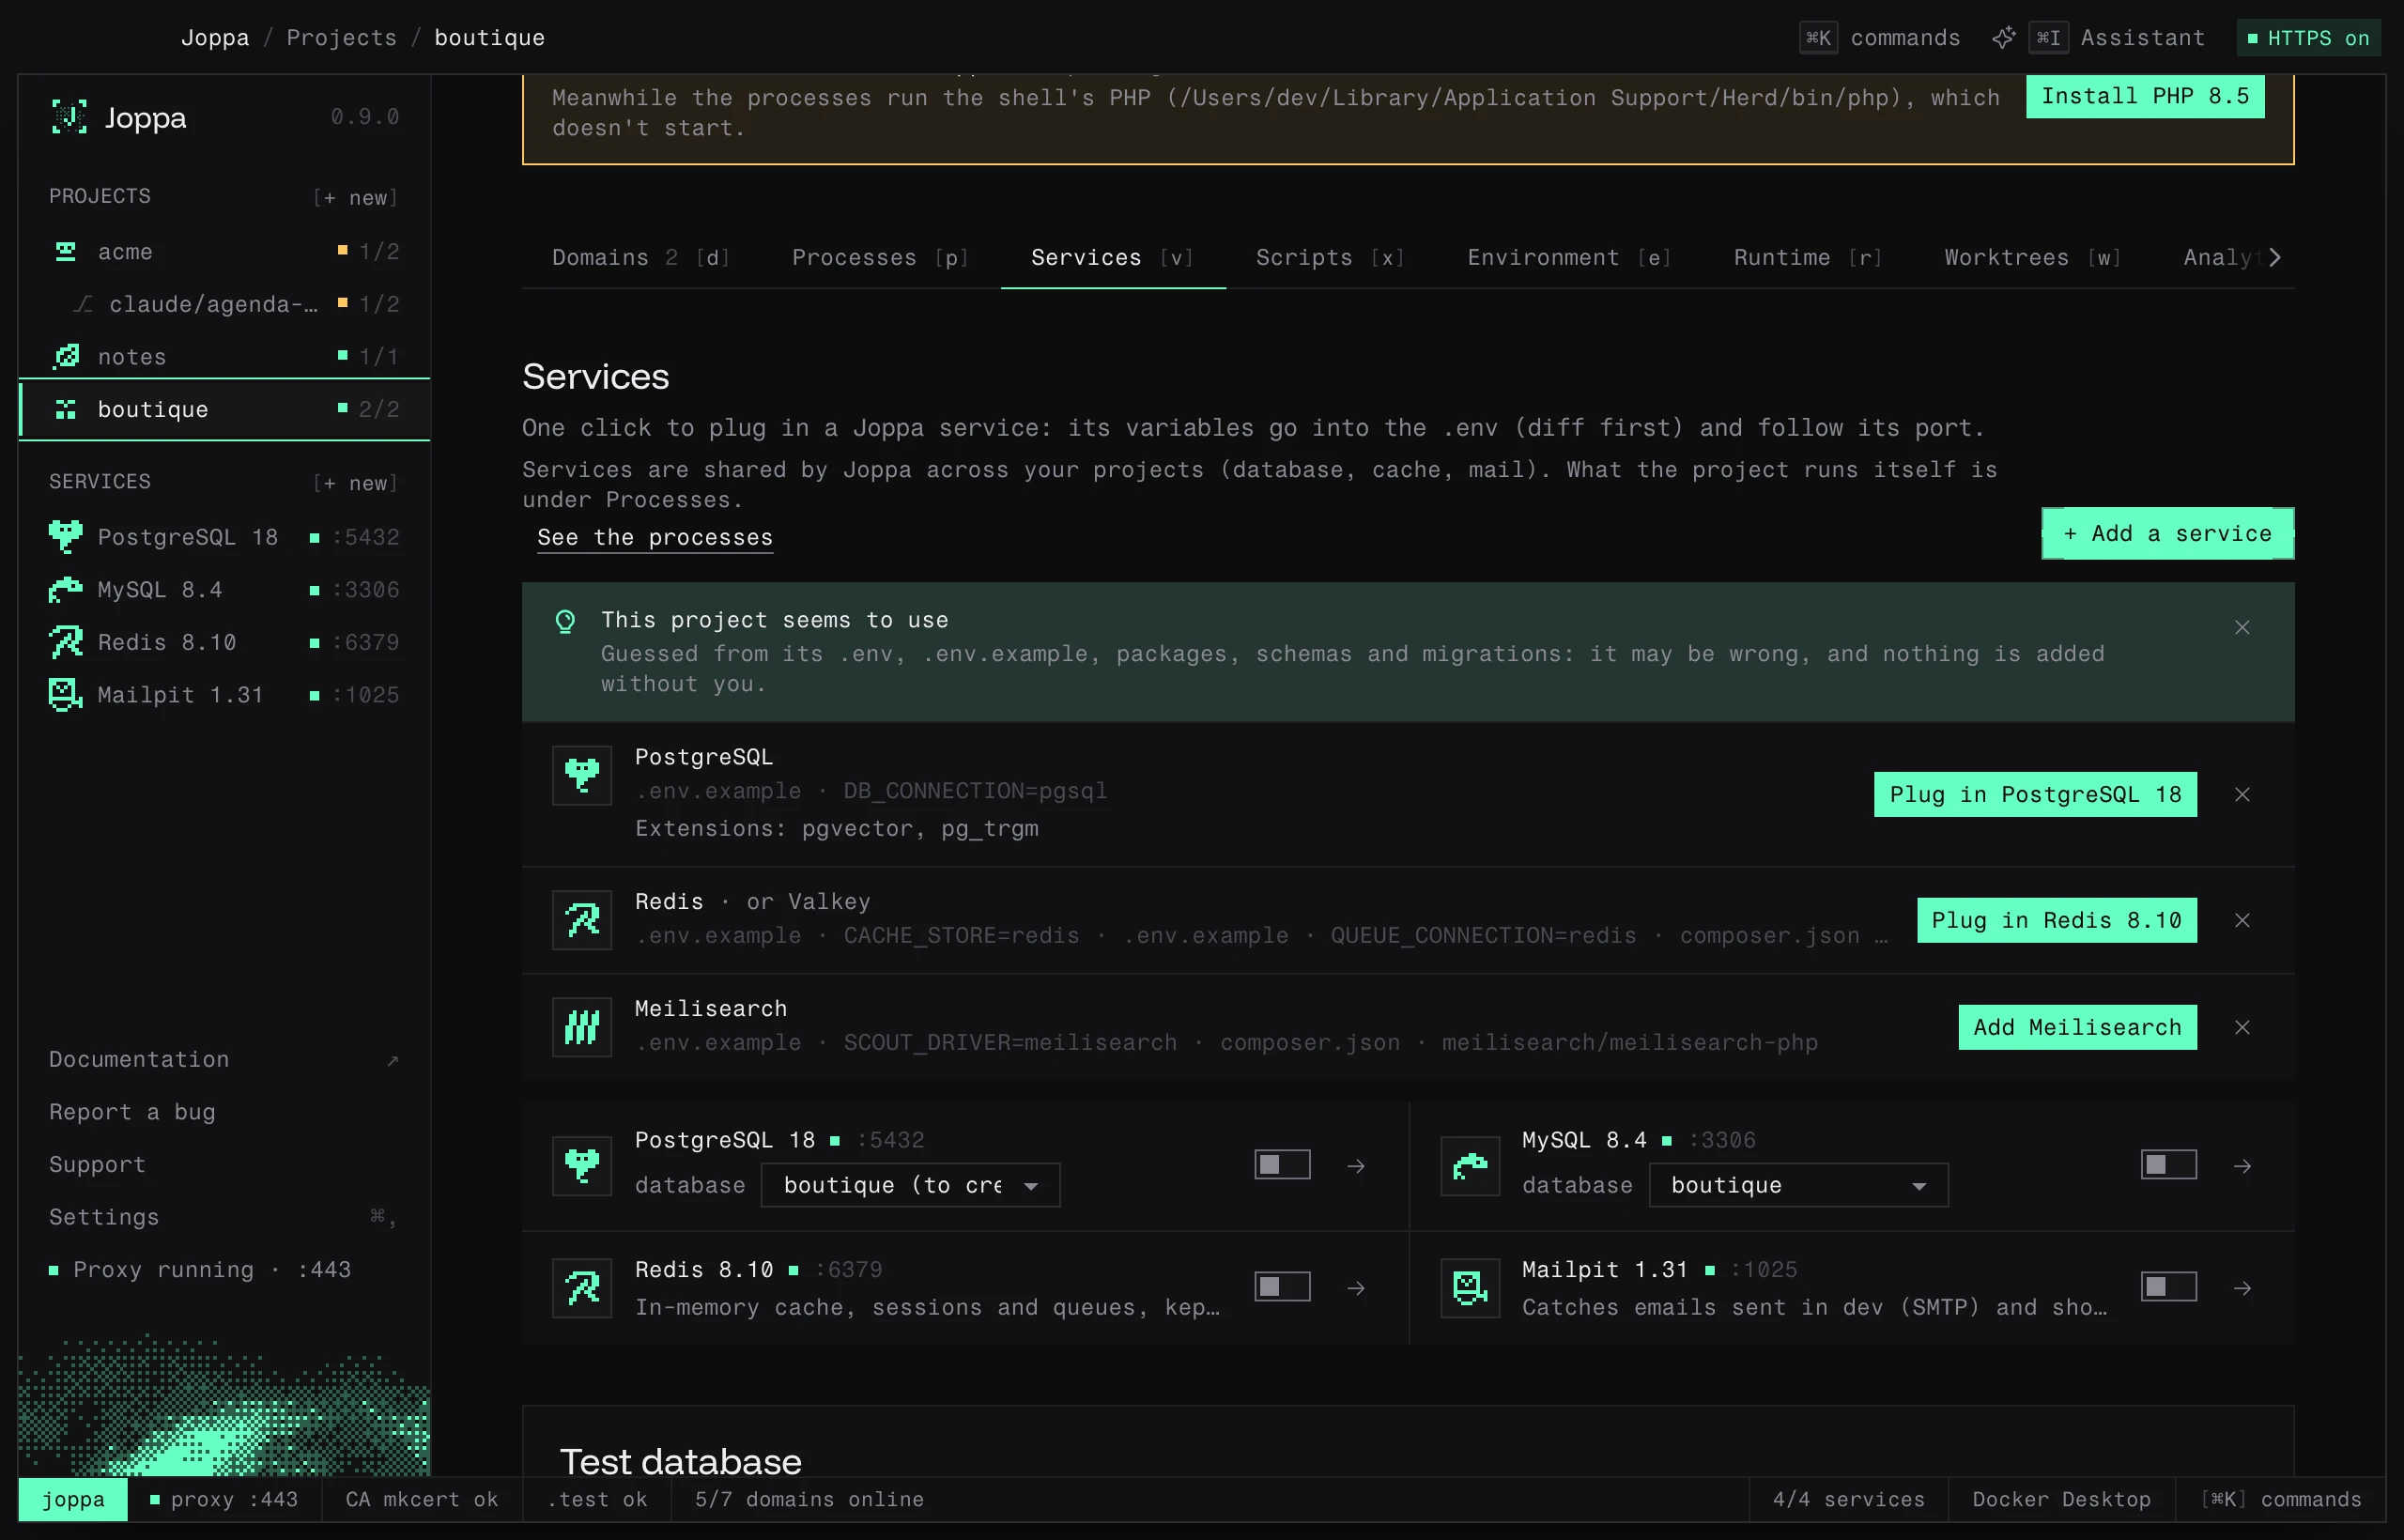Dismiss the Redis suggestion row
The height and width of the screenshot is (1540, 2404).
tap(2243, 920)
